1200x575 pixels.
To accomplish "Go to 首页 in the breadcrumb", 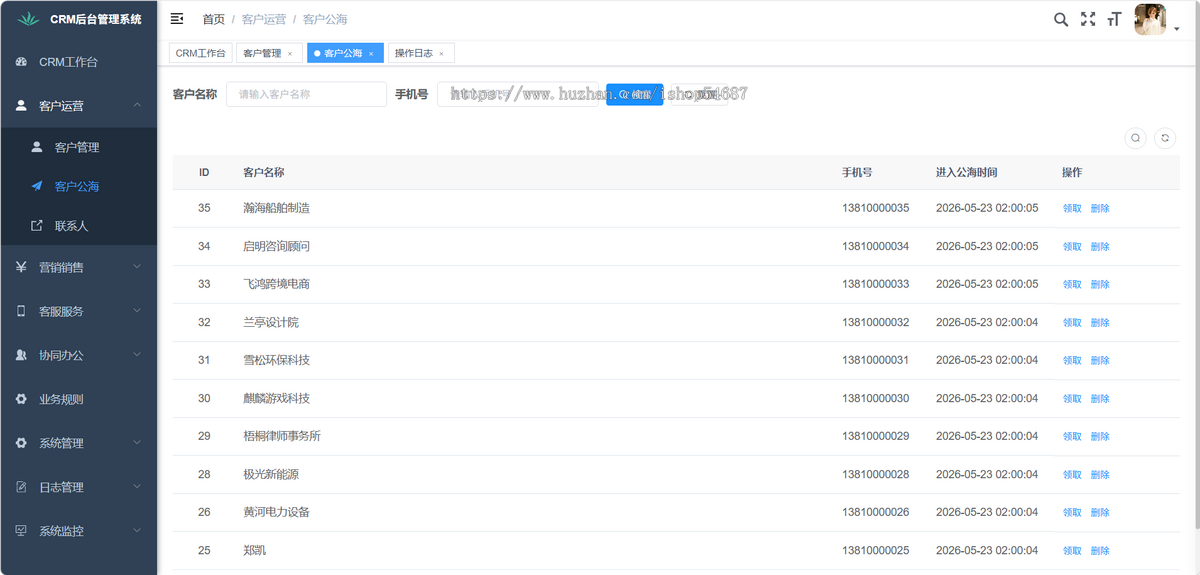I will point(213,19).
